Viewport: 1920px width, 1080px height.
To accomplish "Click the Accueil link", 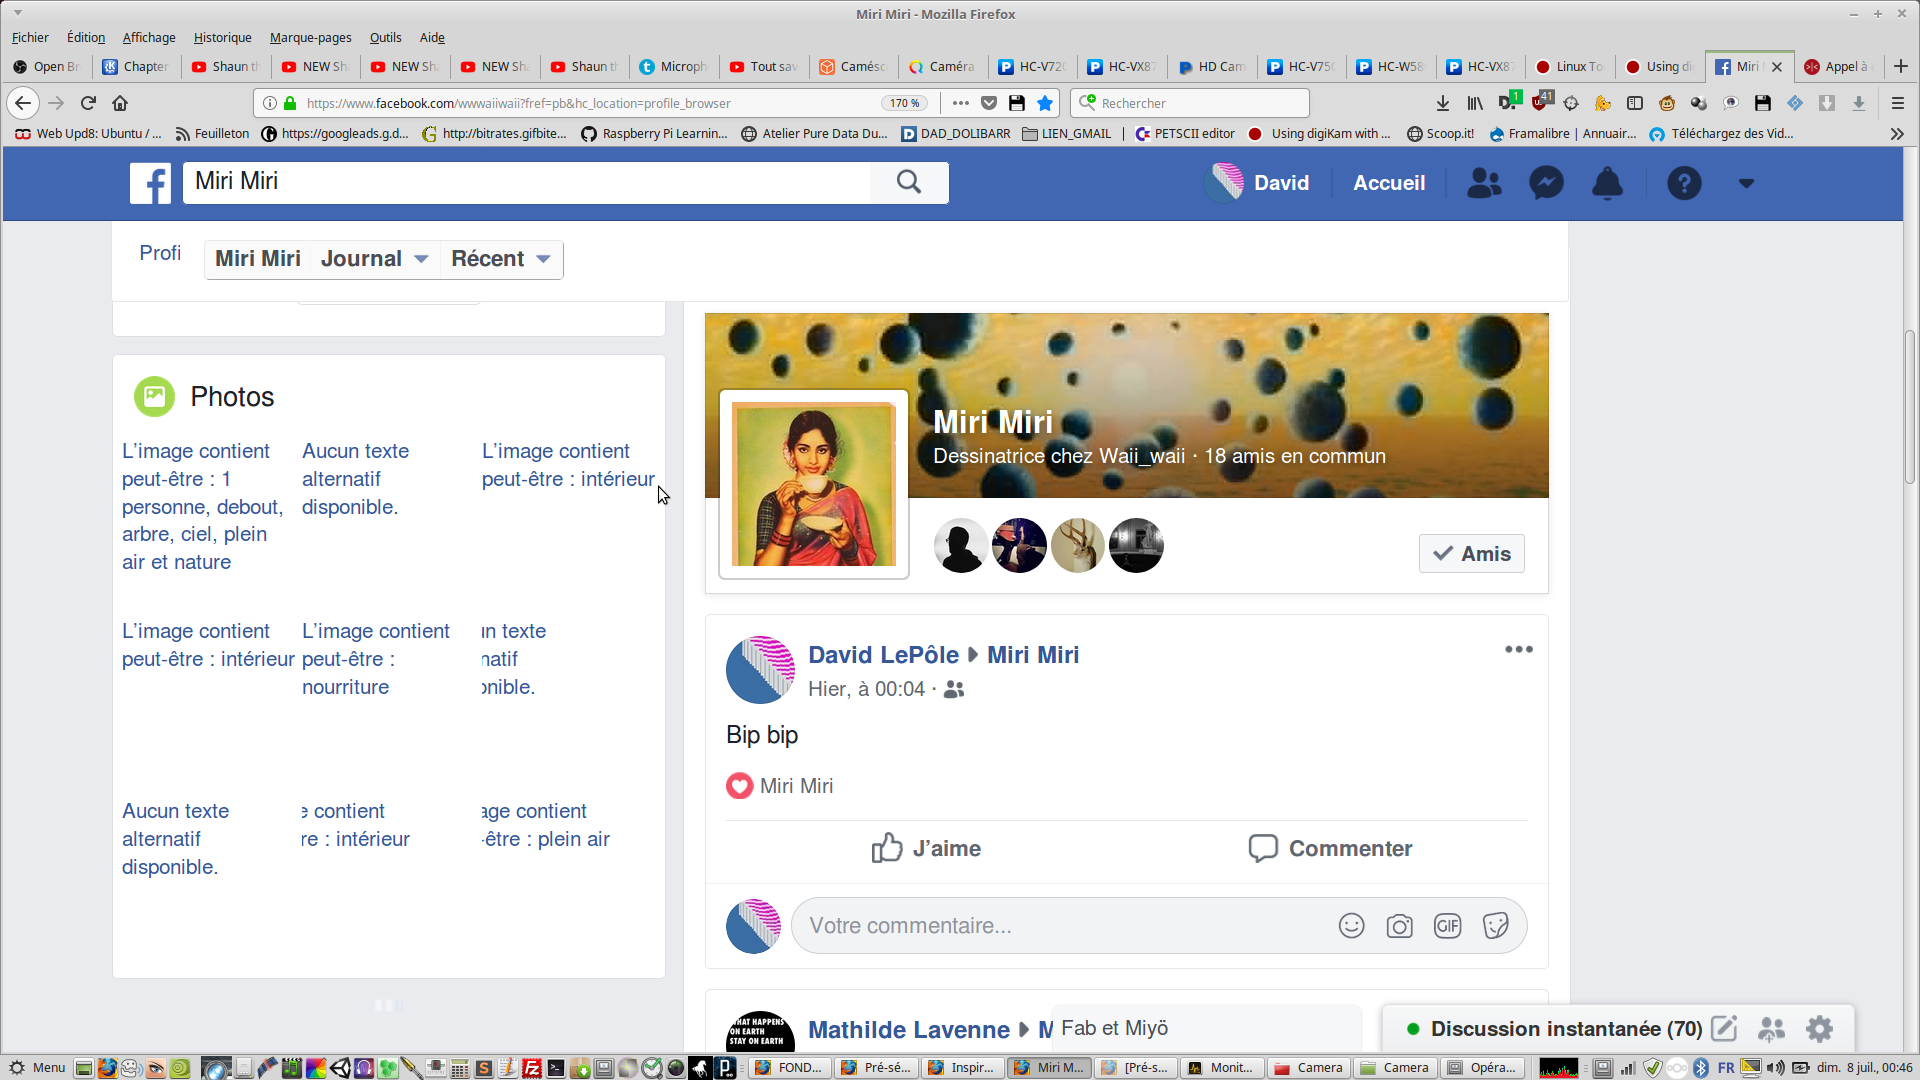I will coord(1389,183).
